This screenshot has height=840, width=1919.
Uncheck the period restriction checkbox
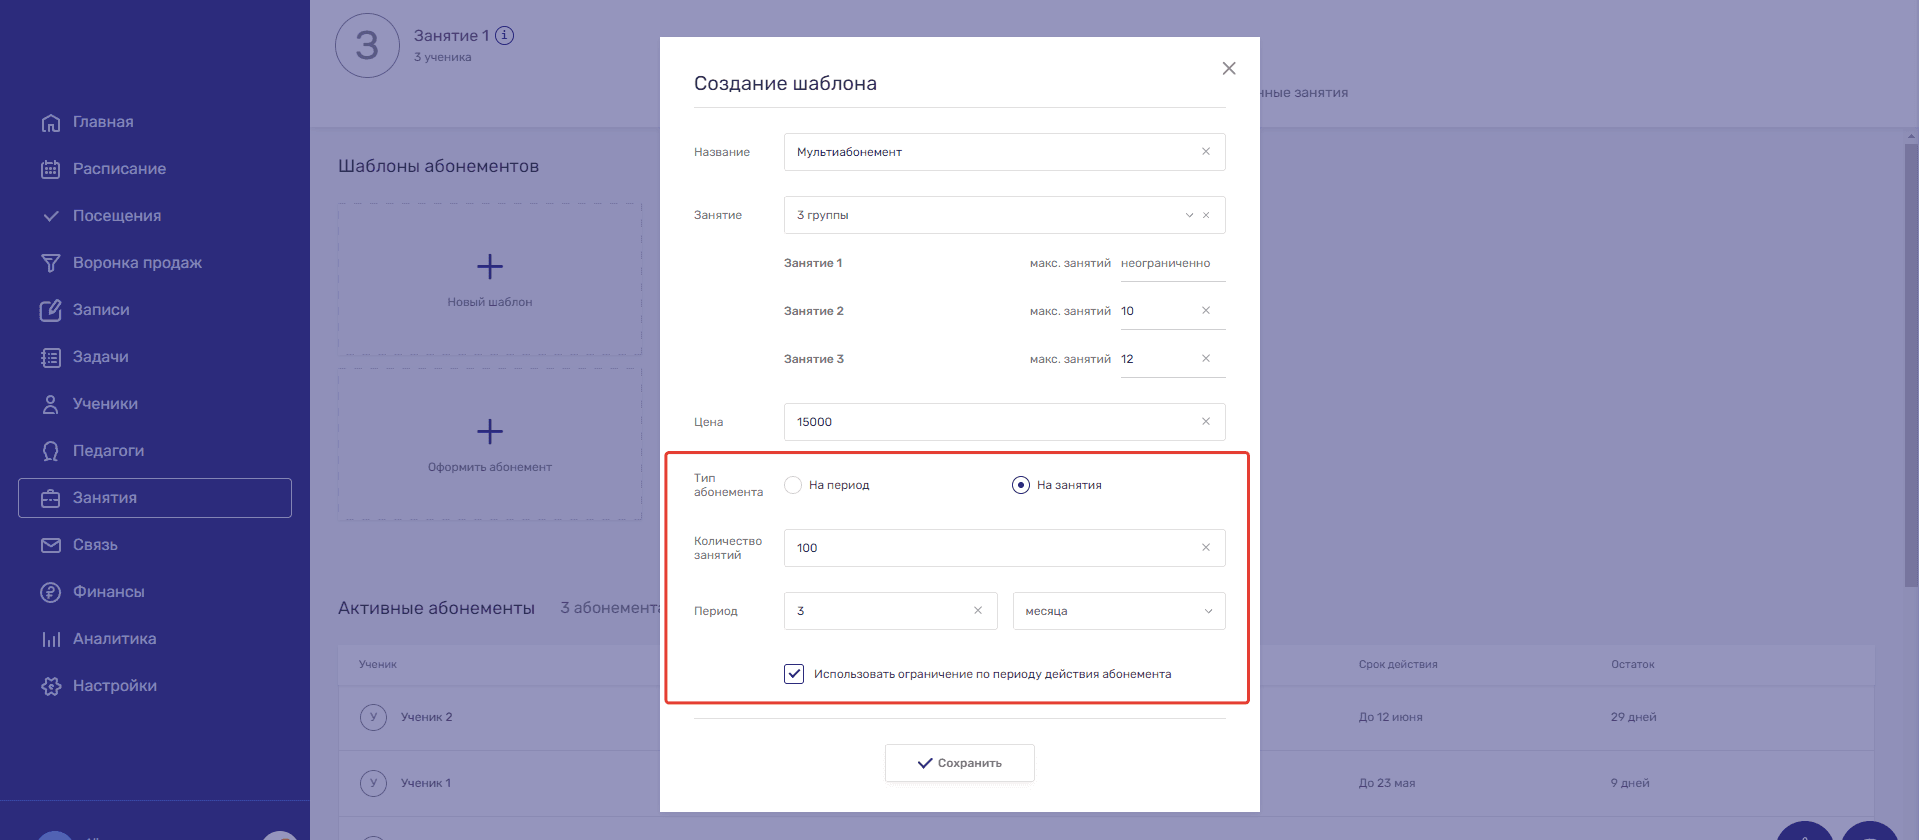(x=794, y=674)
